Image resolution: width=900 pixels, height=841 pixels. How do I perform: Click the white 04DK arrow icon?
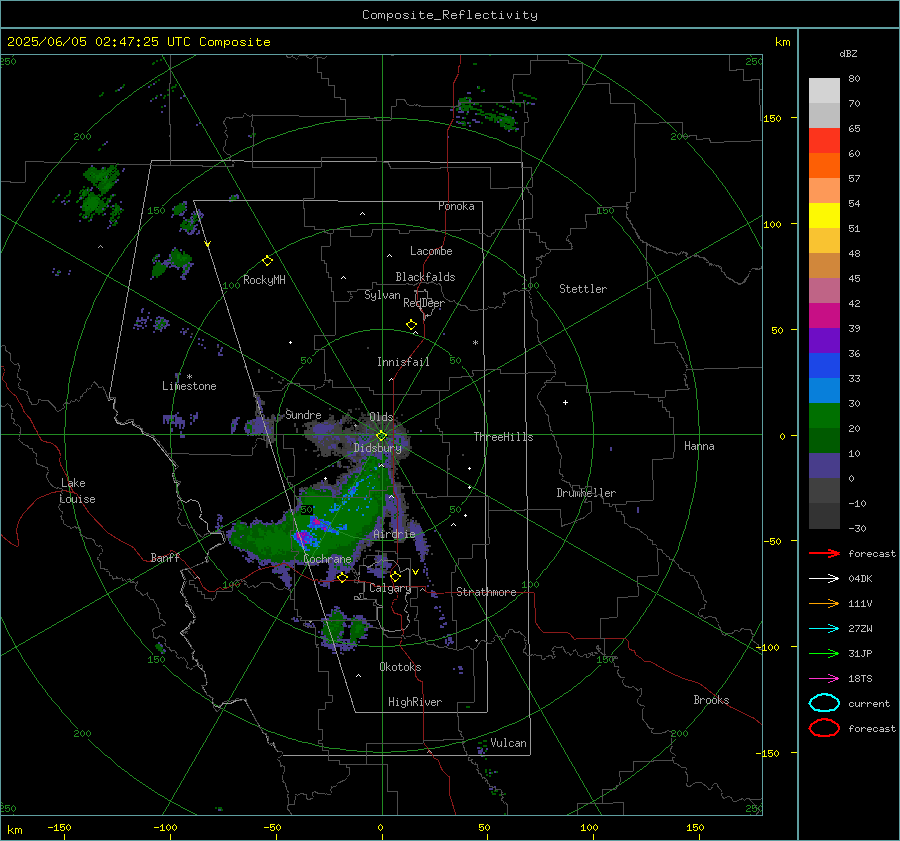pyautogui.click(x=824, y=578)
